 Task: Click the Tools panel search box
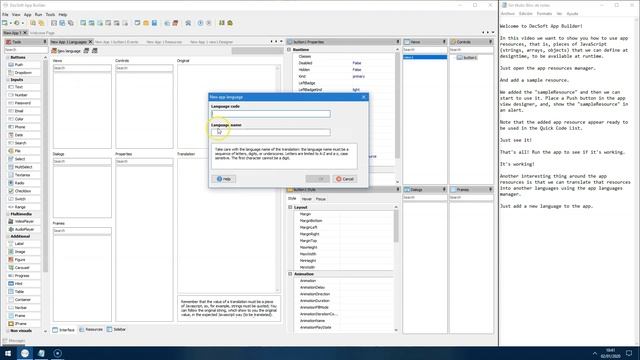[26, 50]
